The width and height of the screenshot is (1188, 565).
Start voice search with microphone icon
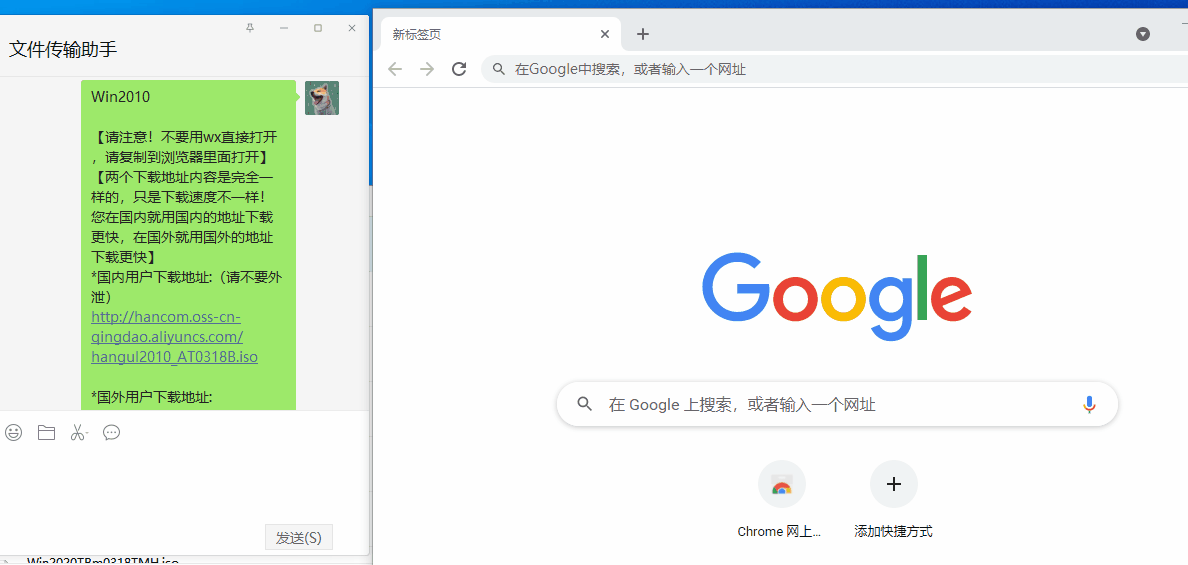1089,404
